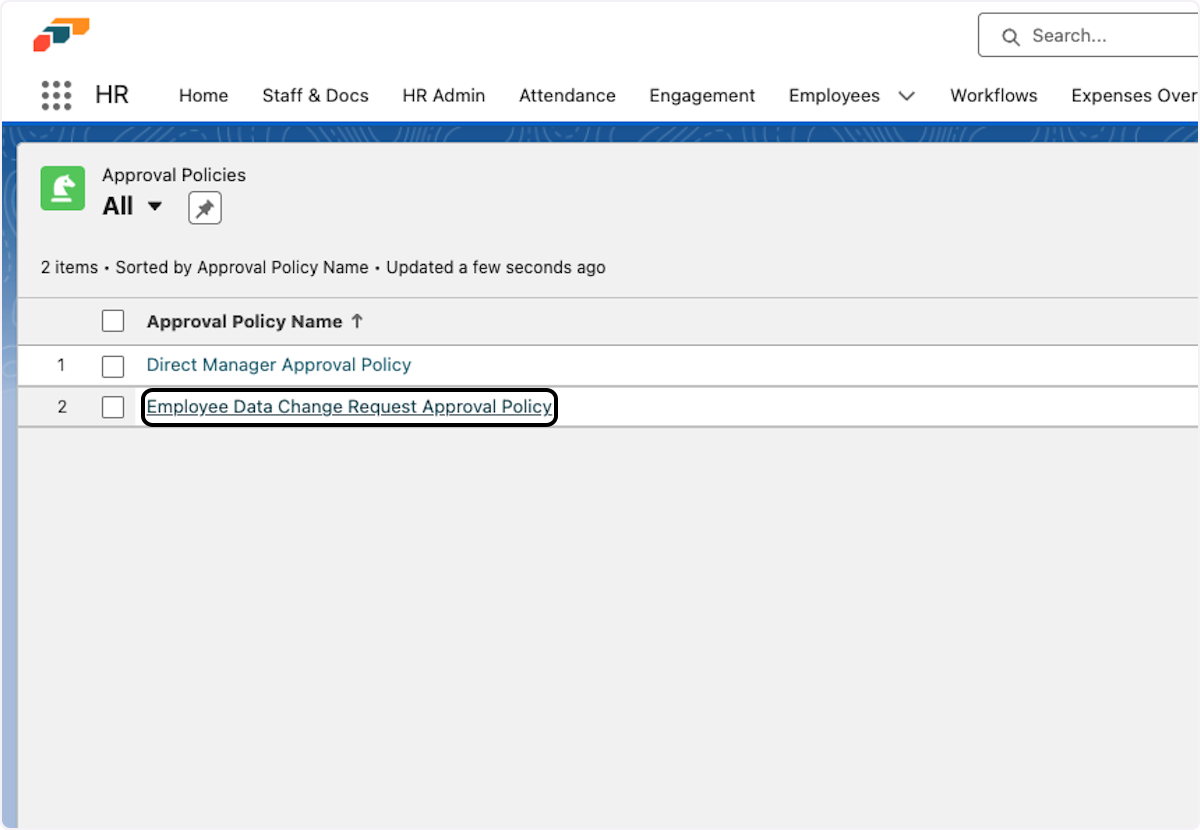Screen dimensions: 1200x830
Task: Open Direct Manager Approval Policy
Action: 278,365
